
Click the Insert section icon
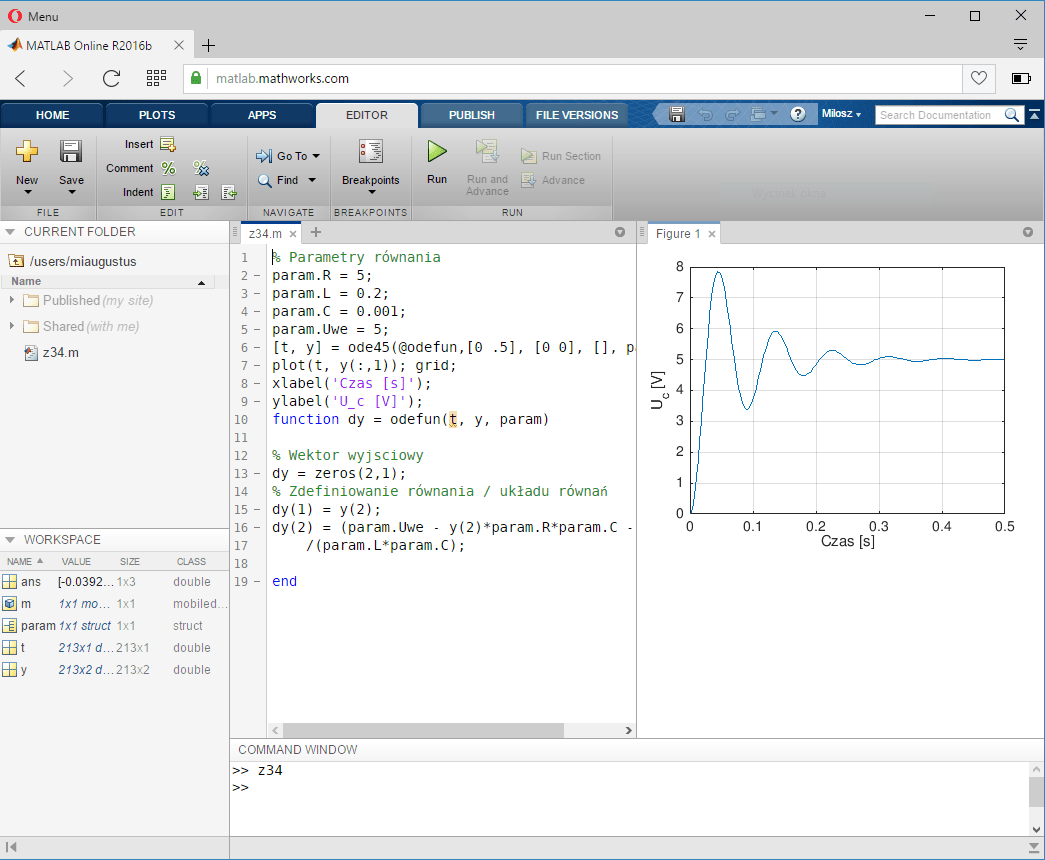point(168,144)
